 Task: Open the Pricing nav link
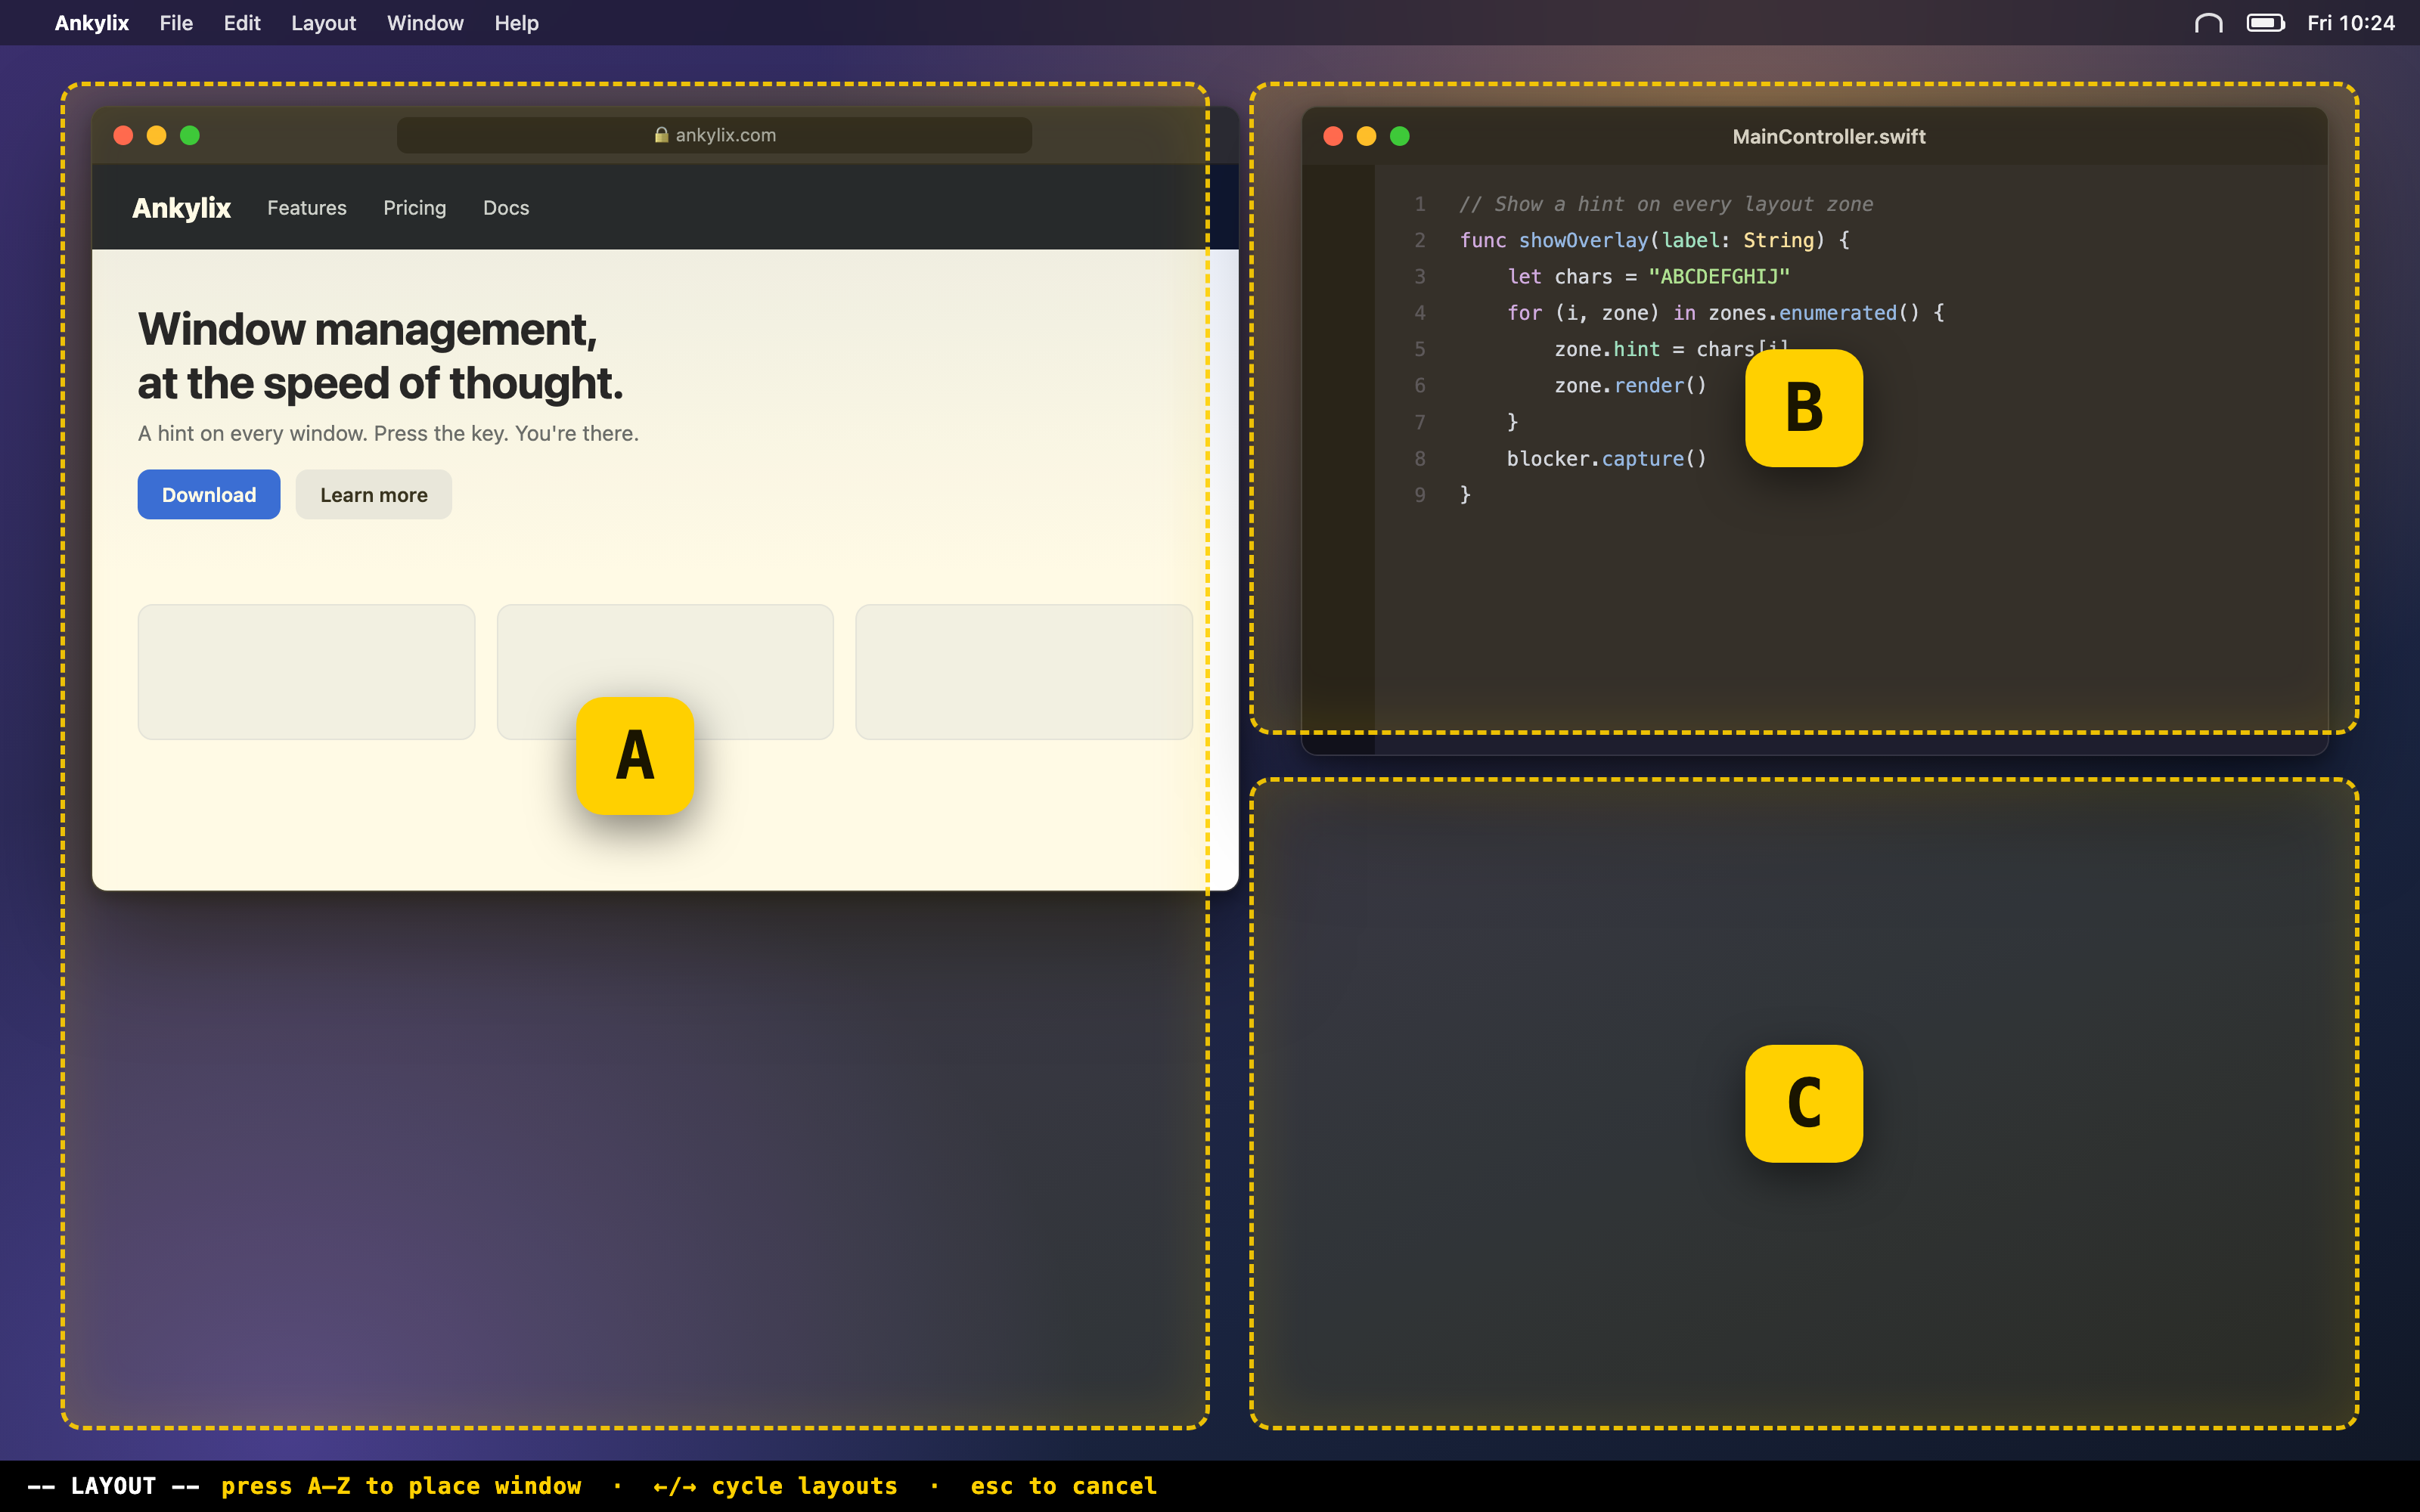point(415,208)
